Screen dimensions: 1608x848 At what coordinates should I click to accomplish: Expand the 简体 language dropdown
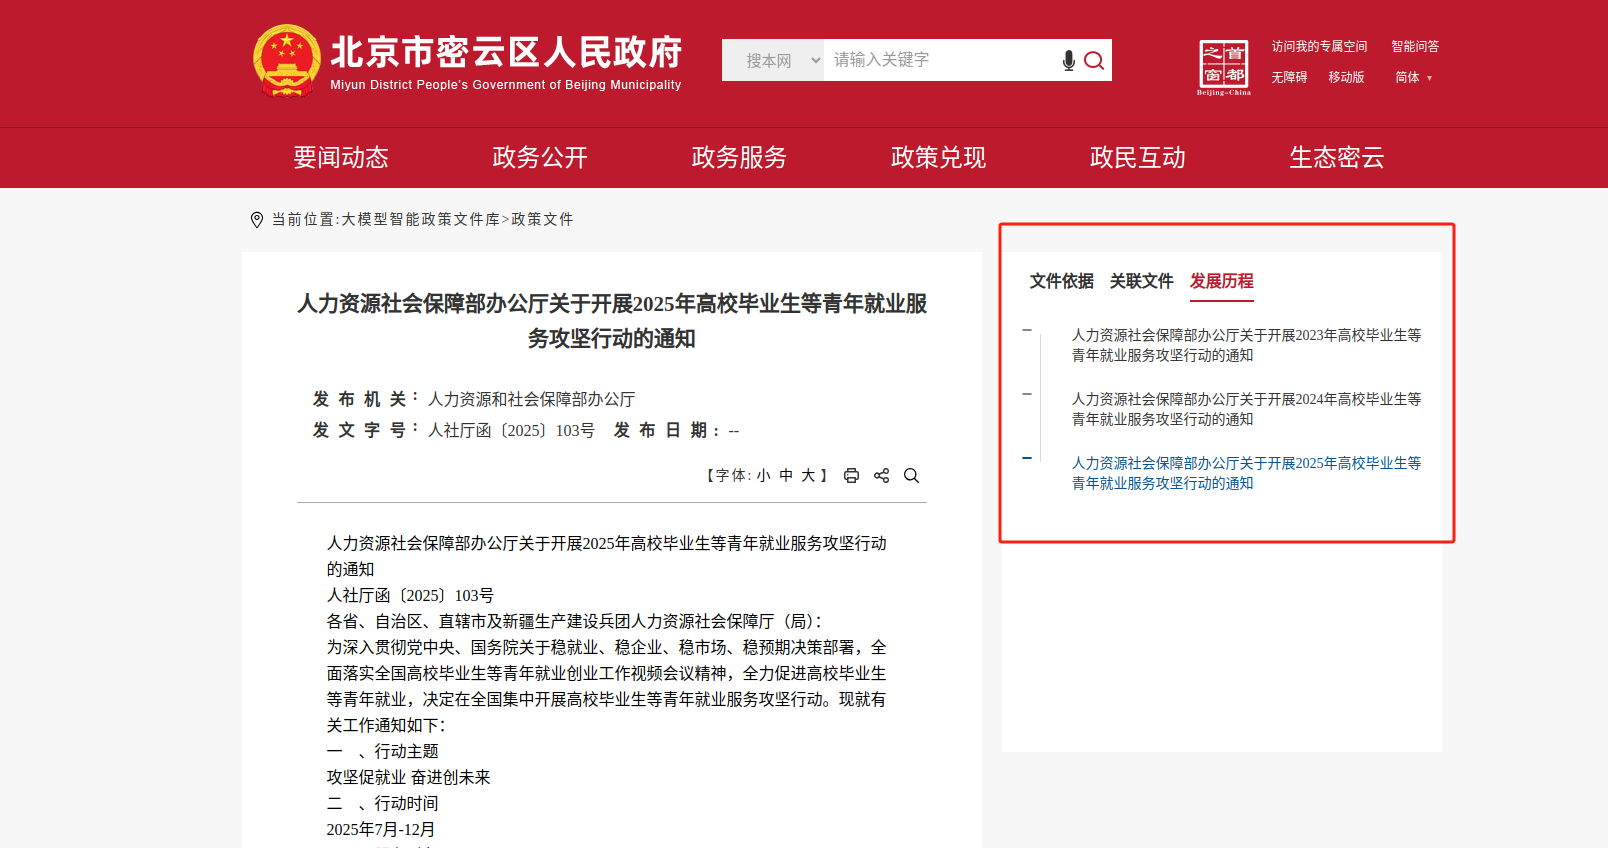1413,78
